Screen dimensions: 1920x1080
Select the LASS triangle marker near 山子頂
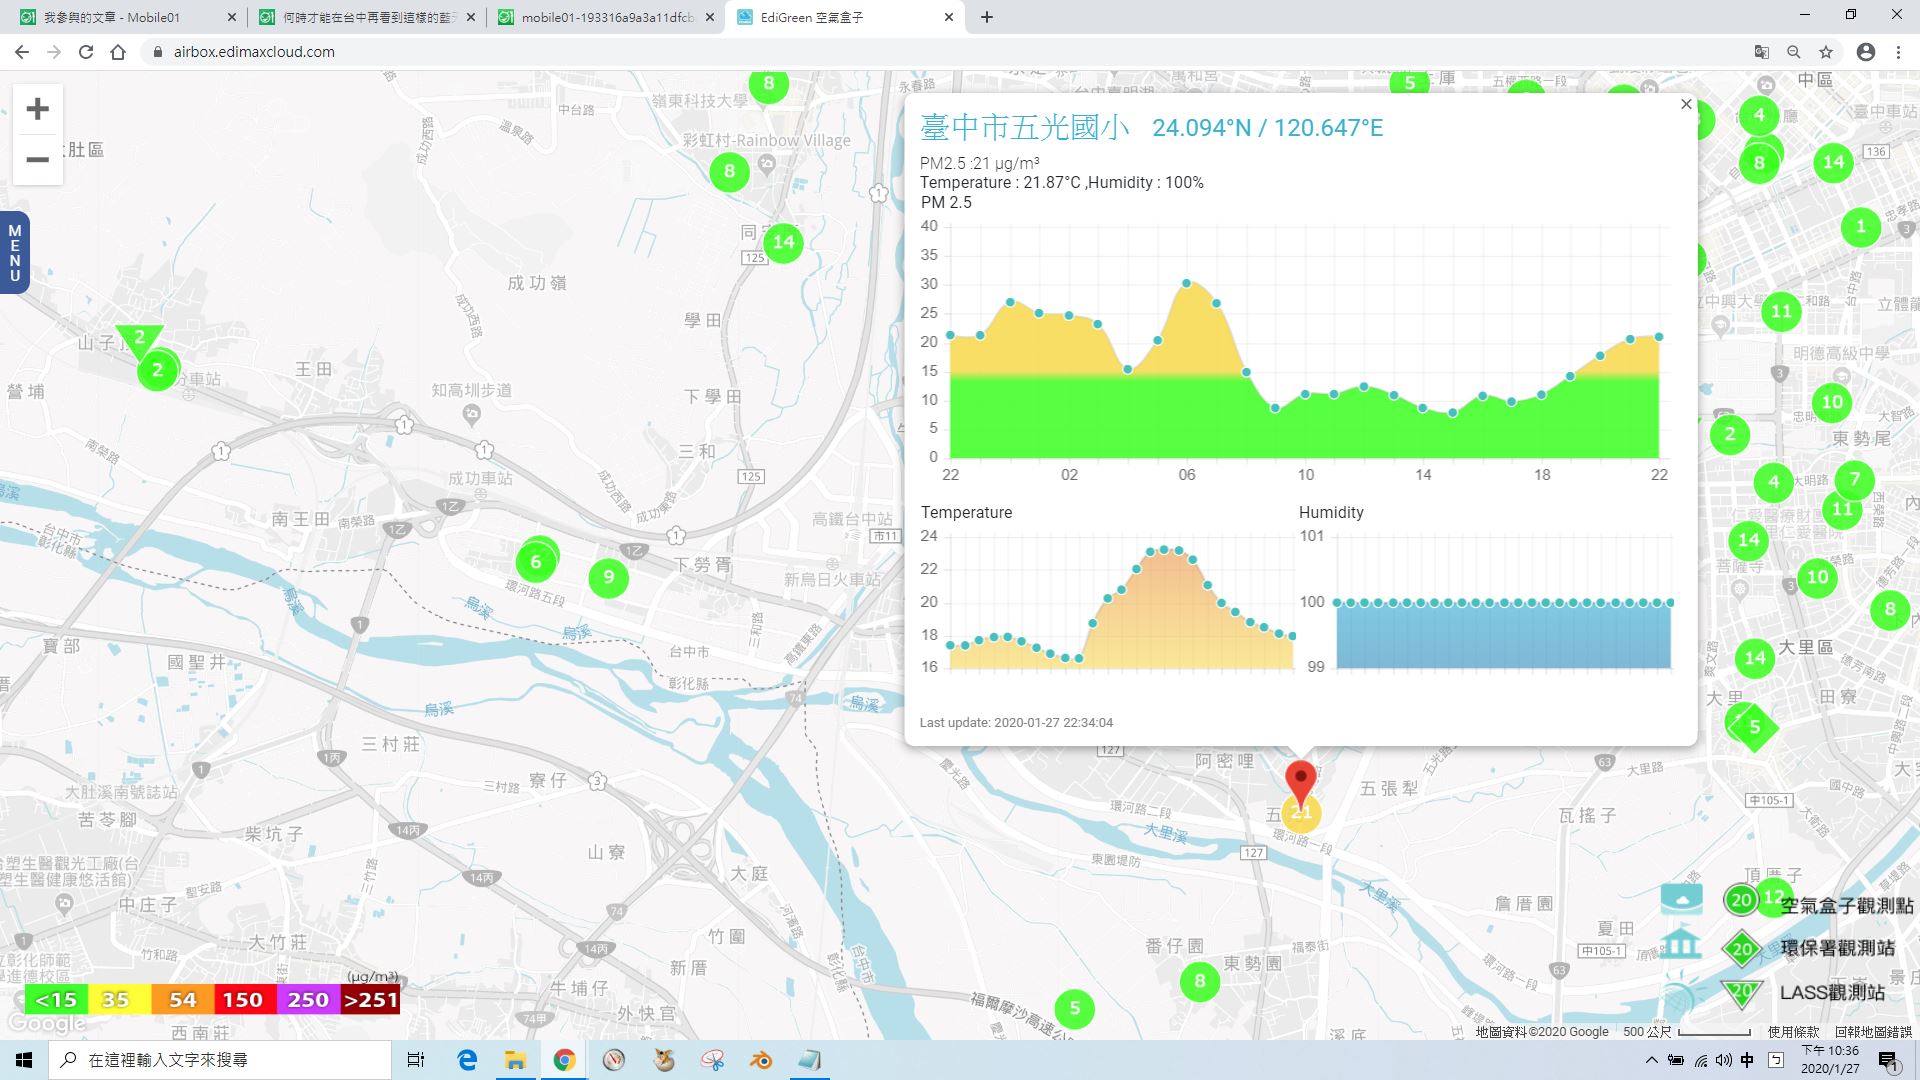[139, 340]
